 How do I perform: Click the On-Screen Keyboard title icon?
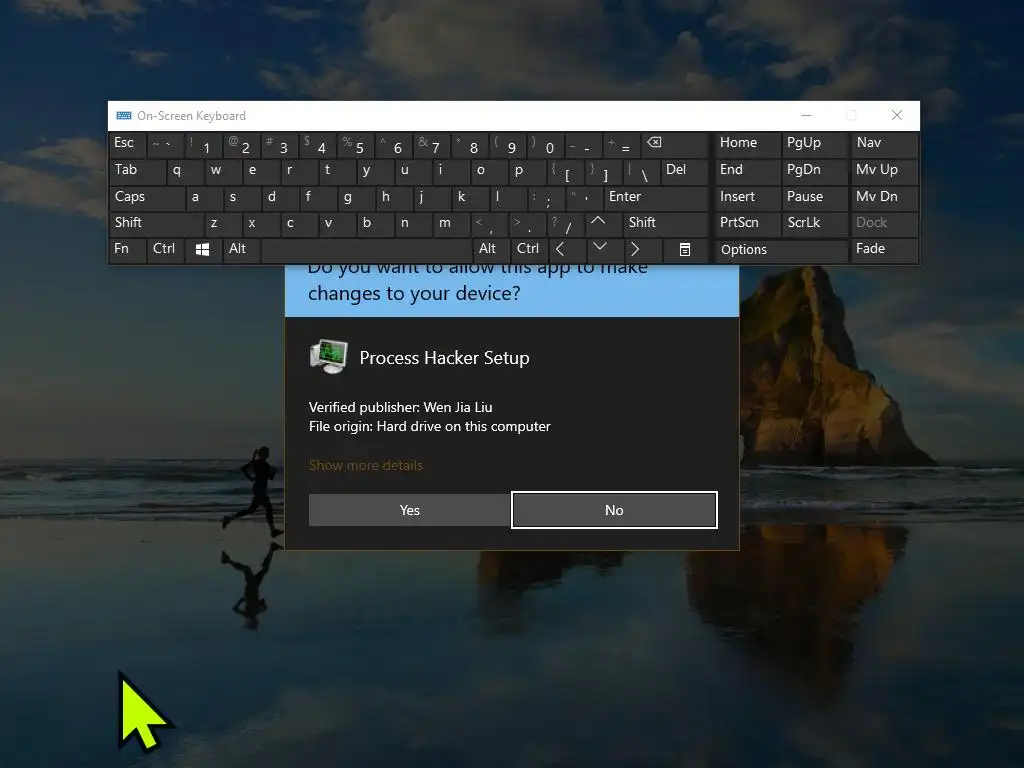124,116
